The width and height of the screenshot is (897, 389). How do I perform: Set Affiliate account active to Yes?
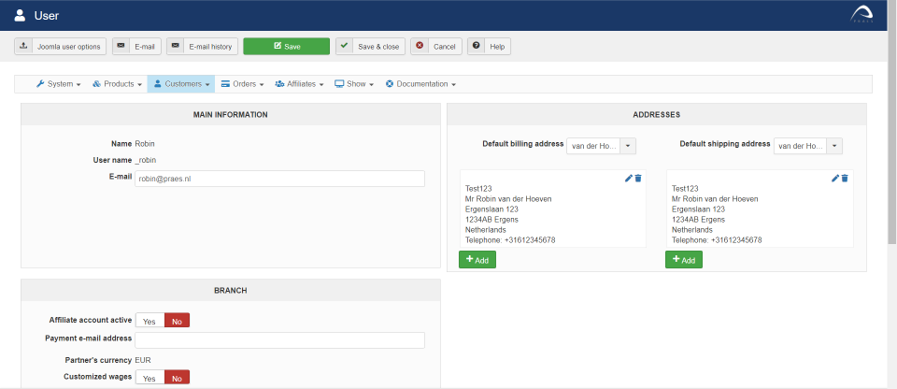[150, 321]
